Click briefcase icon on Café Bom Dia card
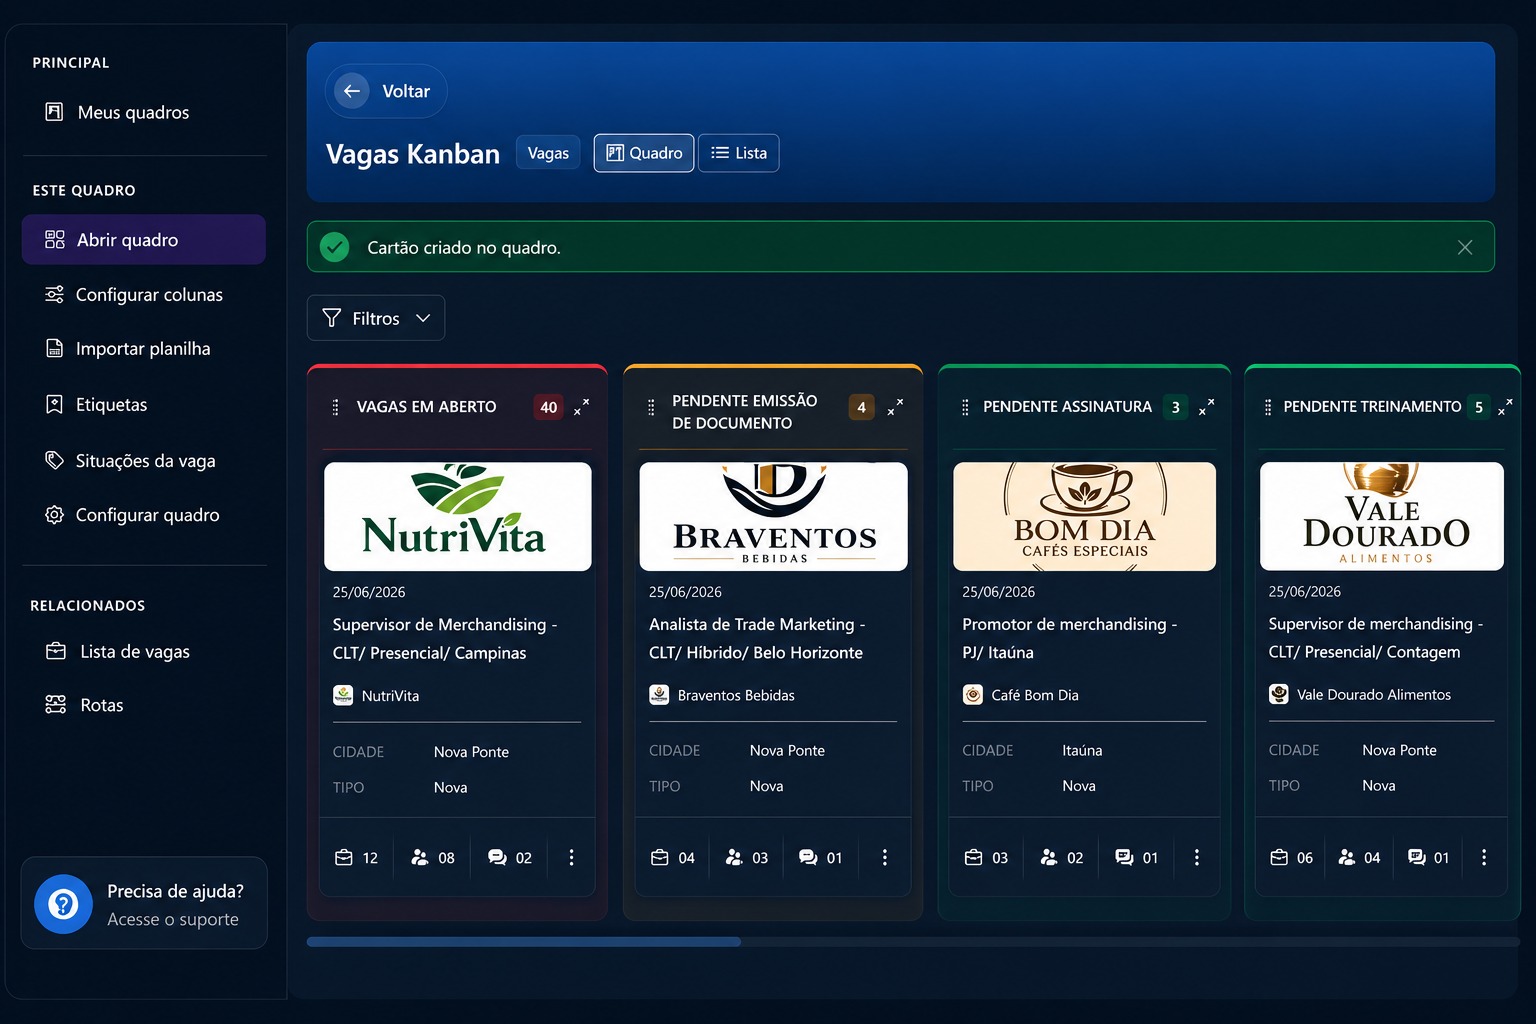The width and height of the screenshot is (1536, 1024). point(974,857)
